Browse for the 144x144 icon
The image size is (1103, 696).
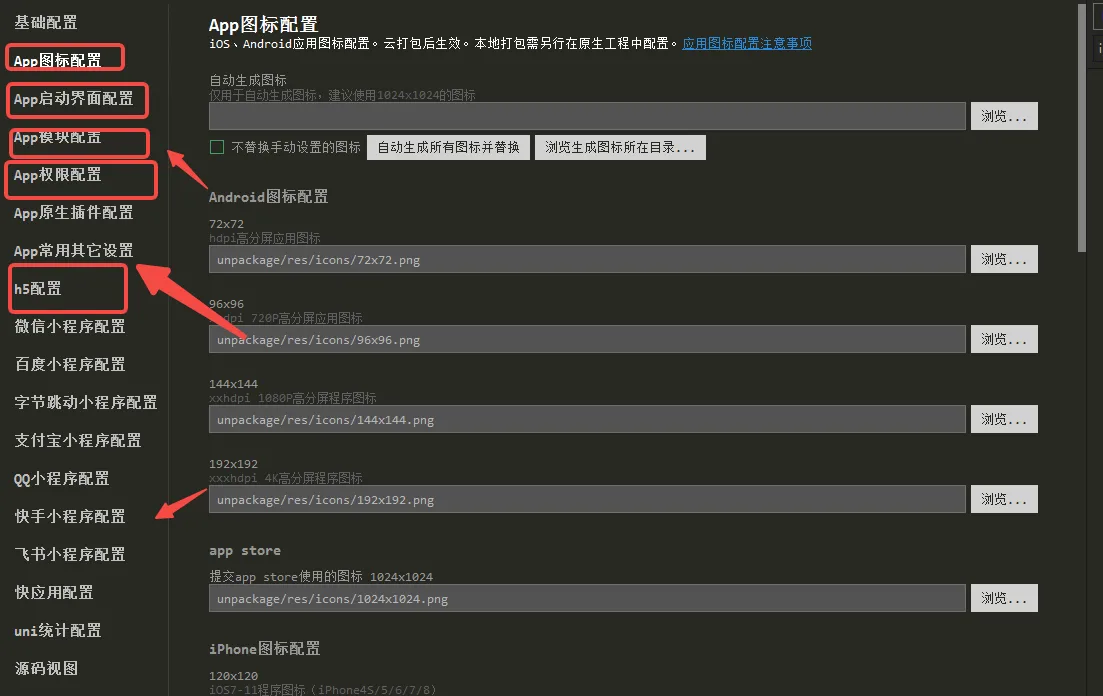pos(1004,419)
